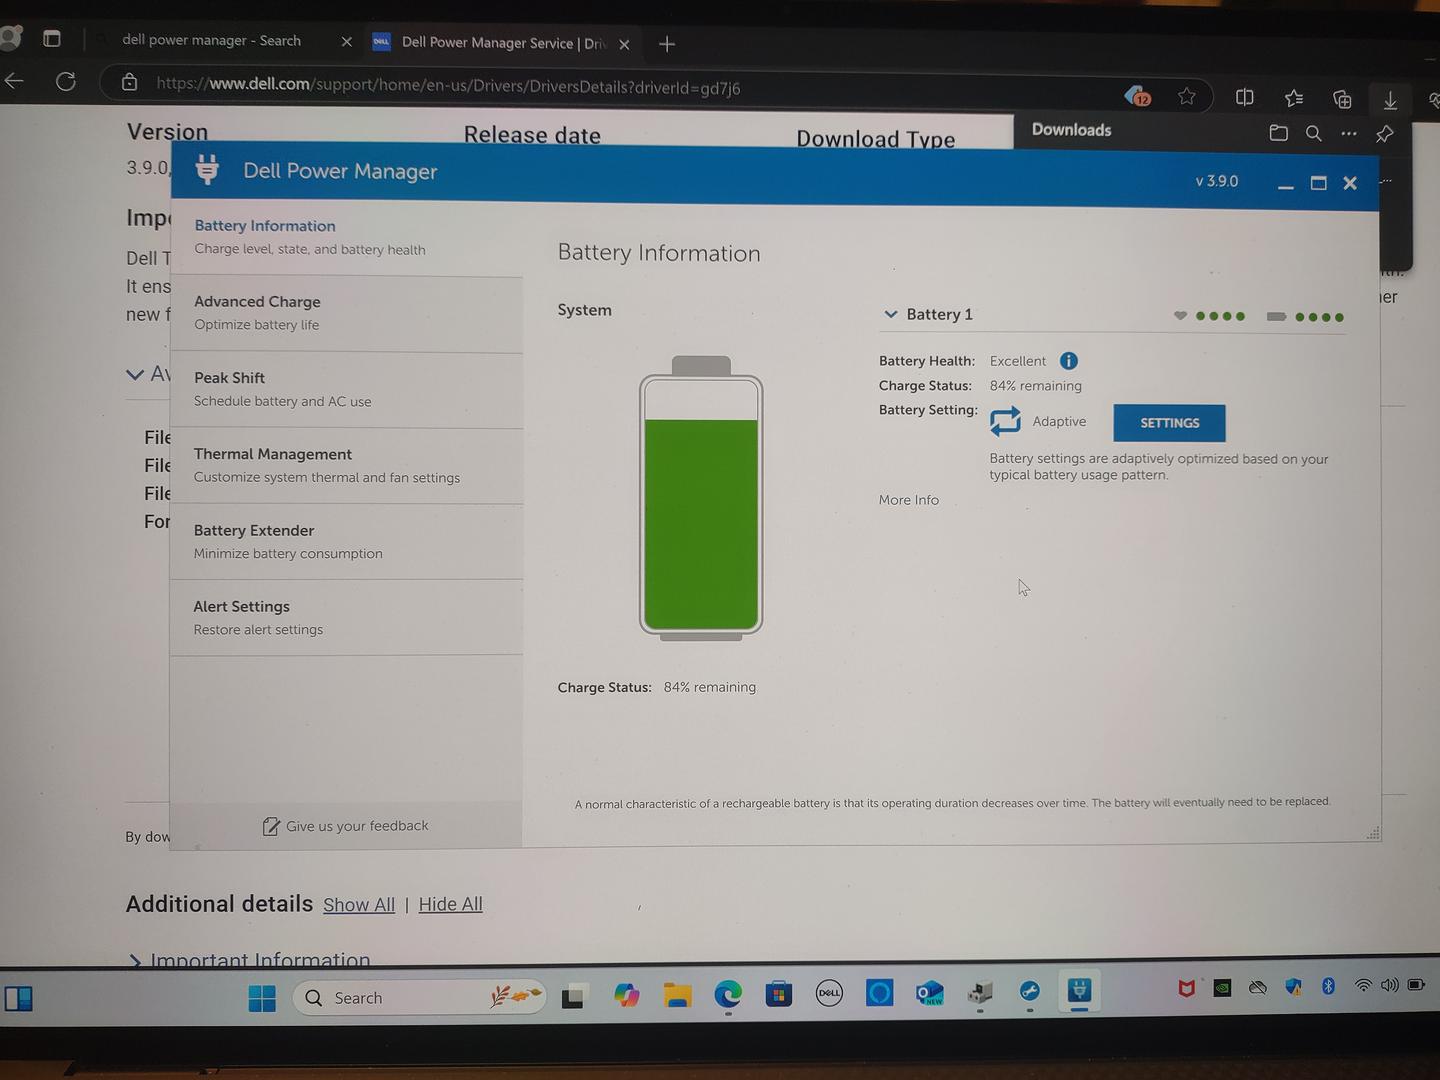Click the resize grip in window corner
Image resolution: width=1440 pixels, height=1080 pixels.
[x=1373, y=833]
